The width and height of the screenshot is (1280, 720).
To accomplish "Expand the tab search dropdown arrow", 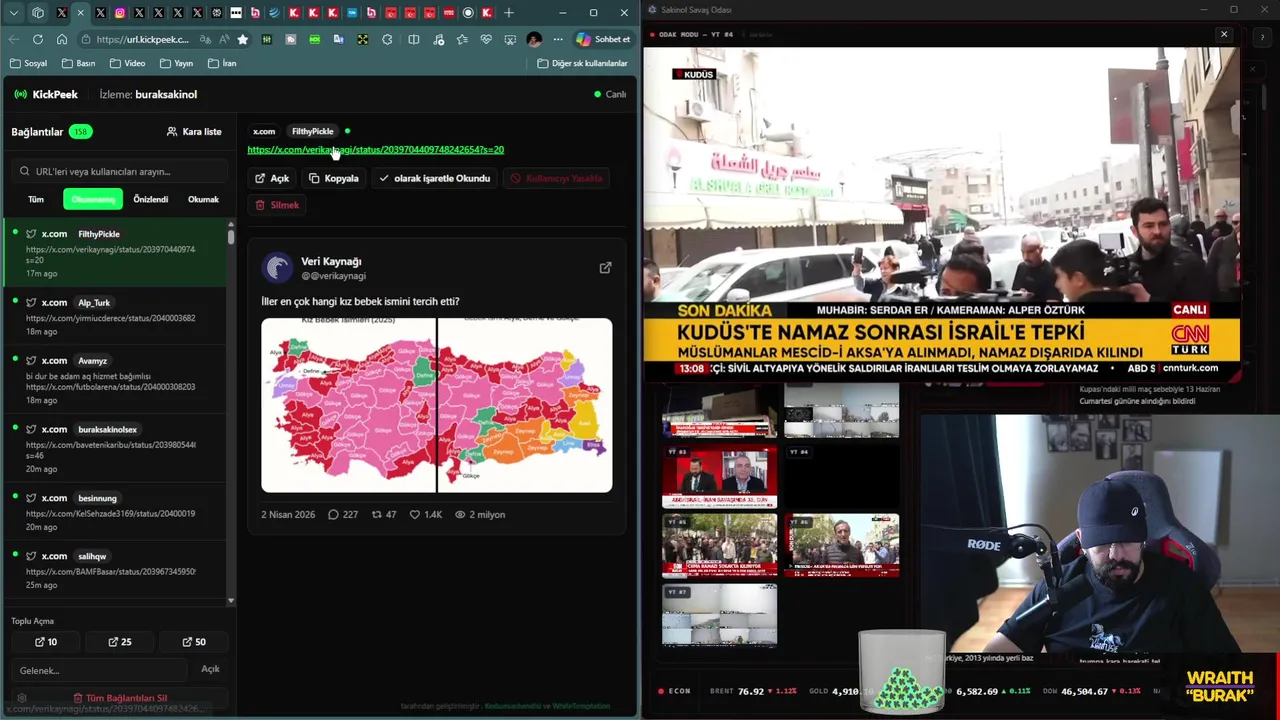I will pyautogui.click(x=14, y=13).
